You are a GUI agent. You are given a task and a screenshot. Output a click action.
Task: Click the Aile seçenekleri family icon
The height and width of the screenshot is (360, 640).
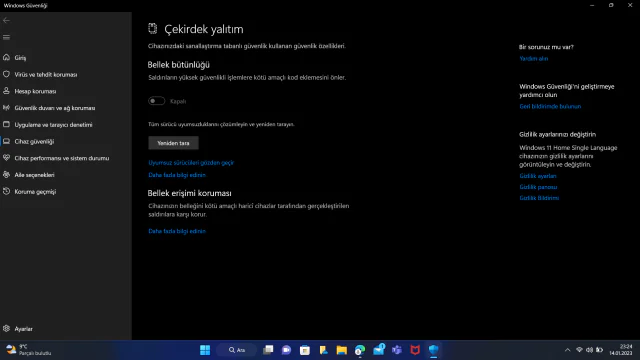tap(6, 175)
